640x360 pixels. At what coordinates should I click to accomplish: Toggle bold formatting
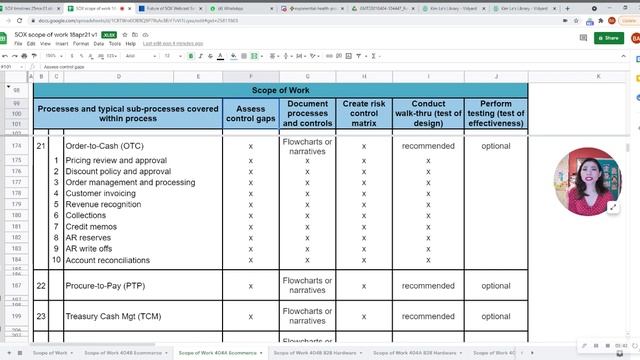tap(191, 56)
